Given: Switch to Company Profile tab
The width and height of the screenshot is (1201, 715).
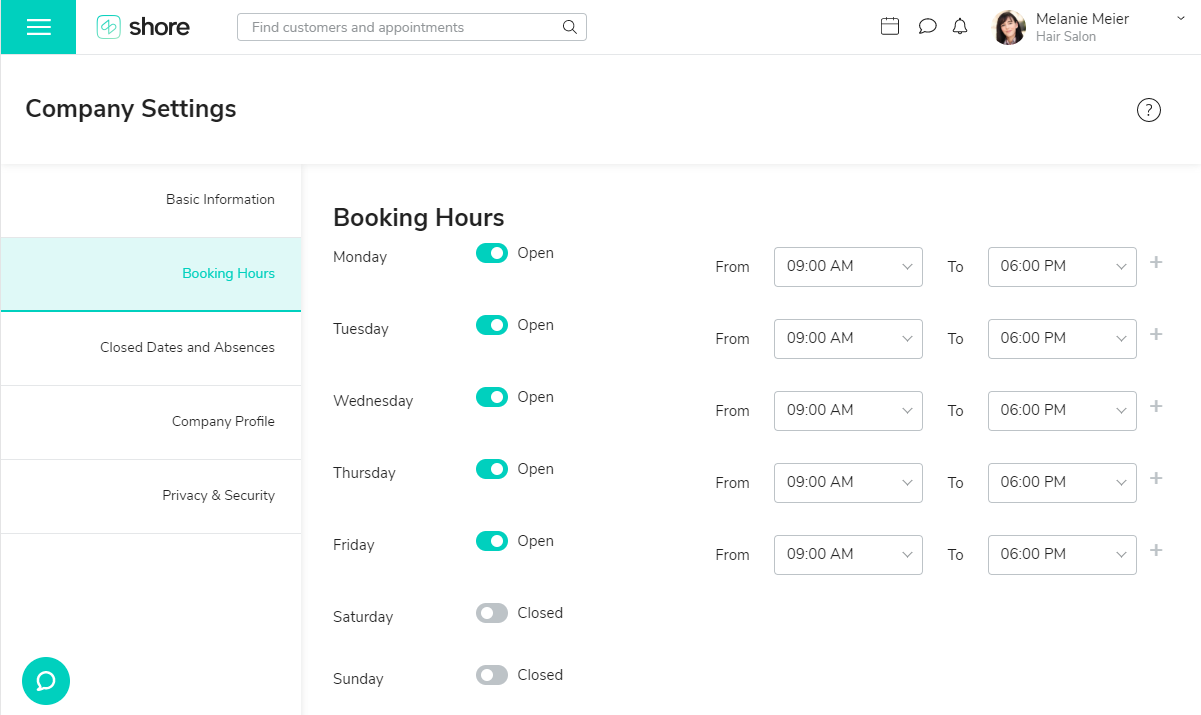Looking at the screenshot, I should click(151, 422).
